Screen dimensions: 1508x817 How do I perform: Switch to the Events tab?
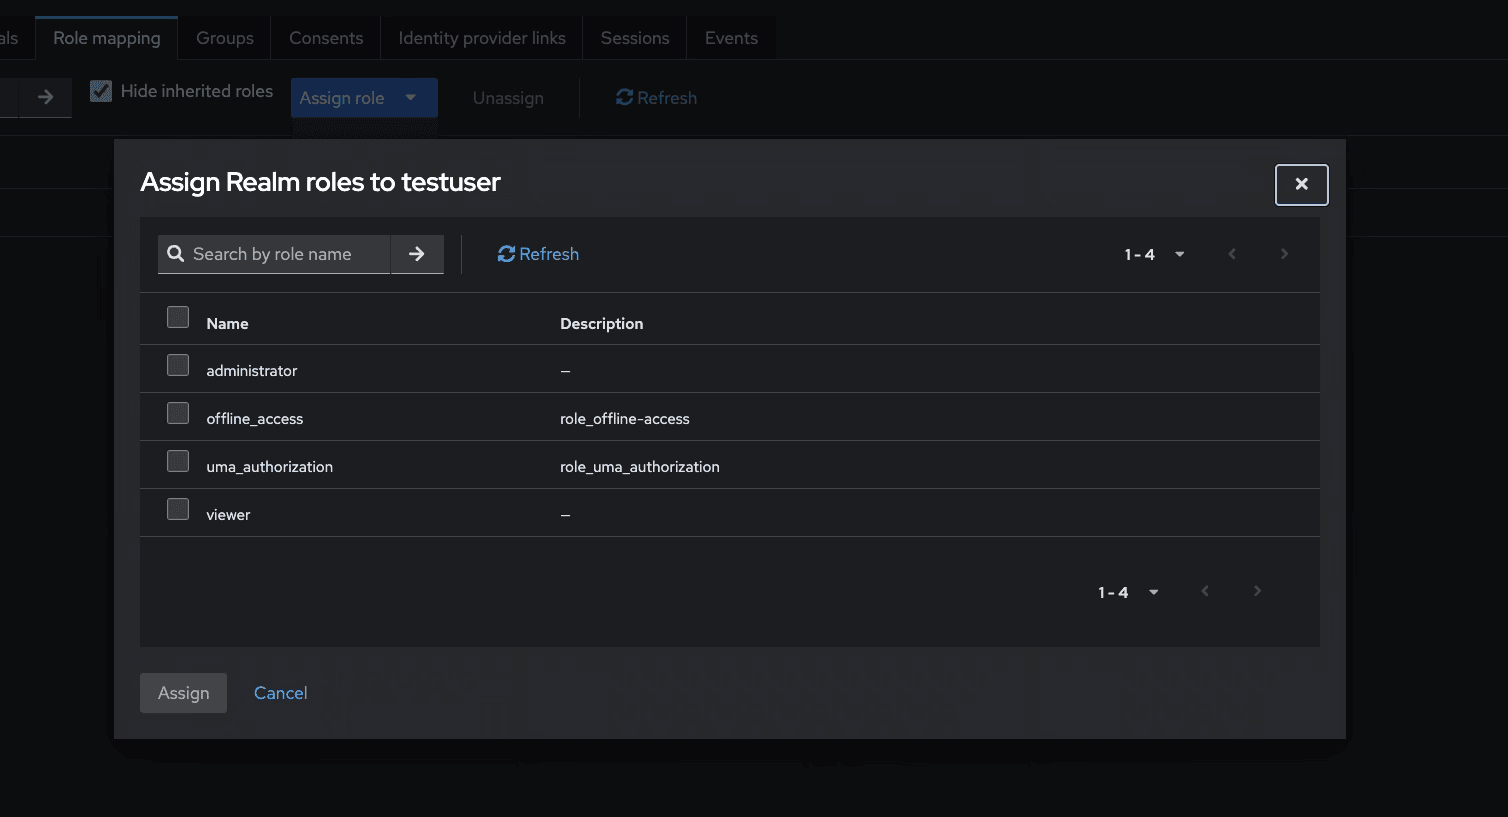(731, 38)
